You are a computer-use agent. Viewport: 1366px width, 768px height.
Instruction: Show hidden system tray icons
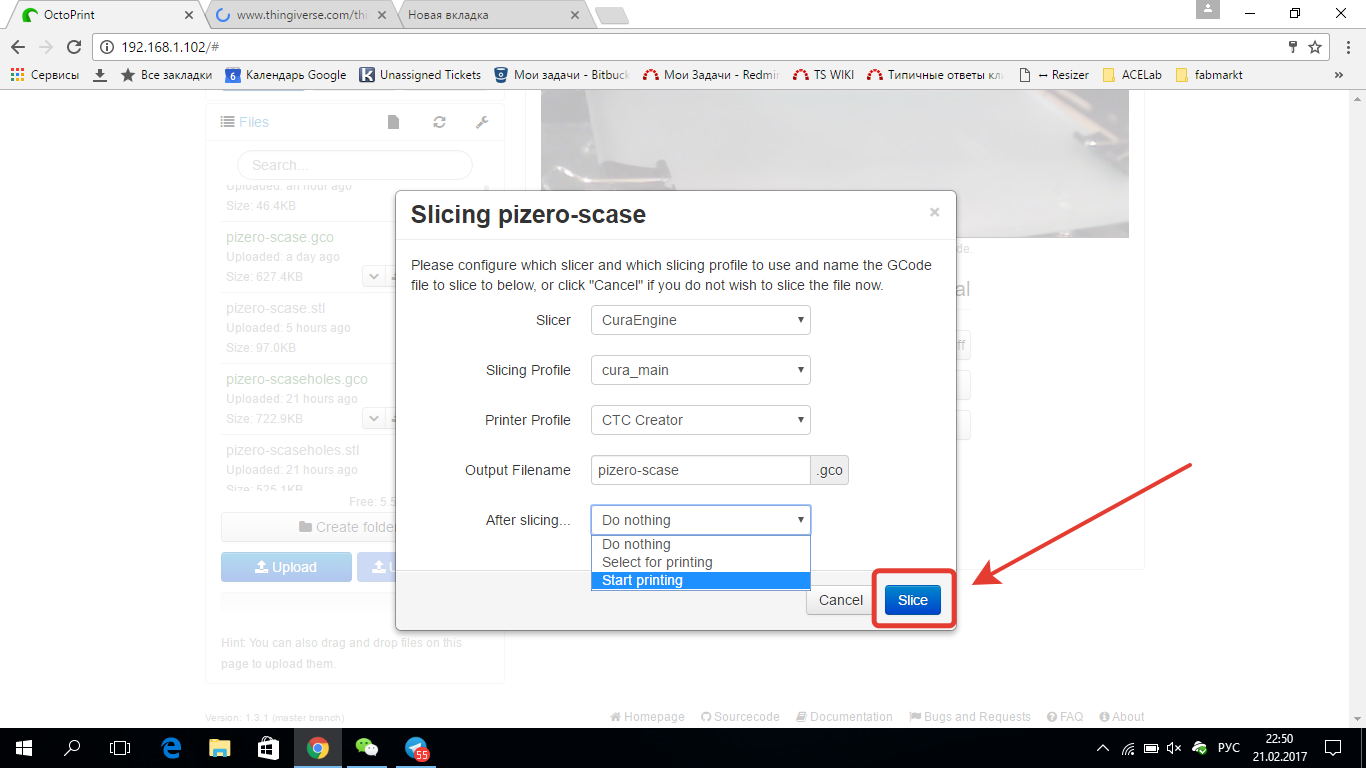[x=1103, y=748]
